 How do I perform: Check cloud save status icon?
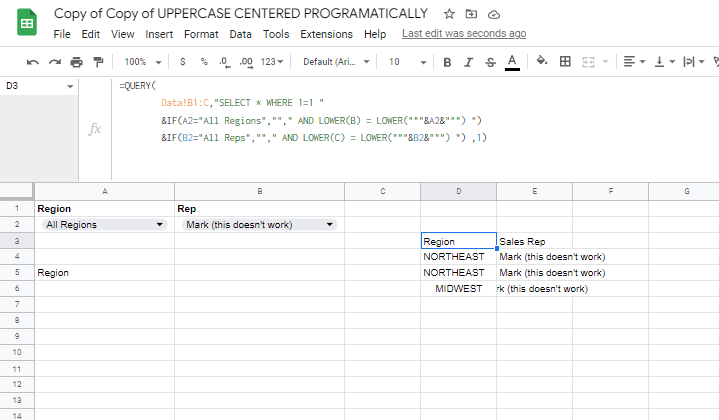493,15
